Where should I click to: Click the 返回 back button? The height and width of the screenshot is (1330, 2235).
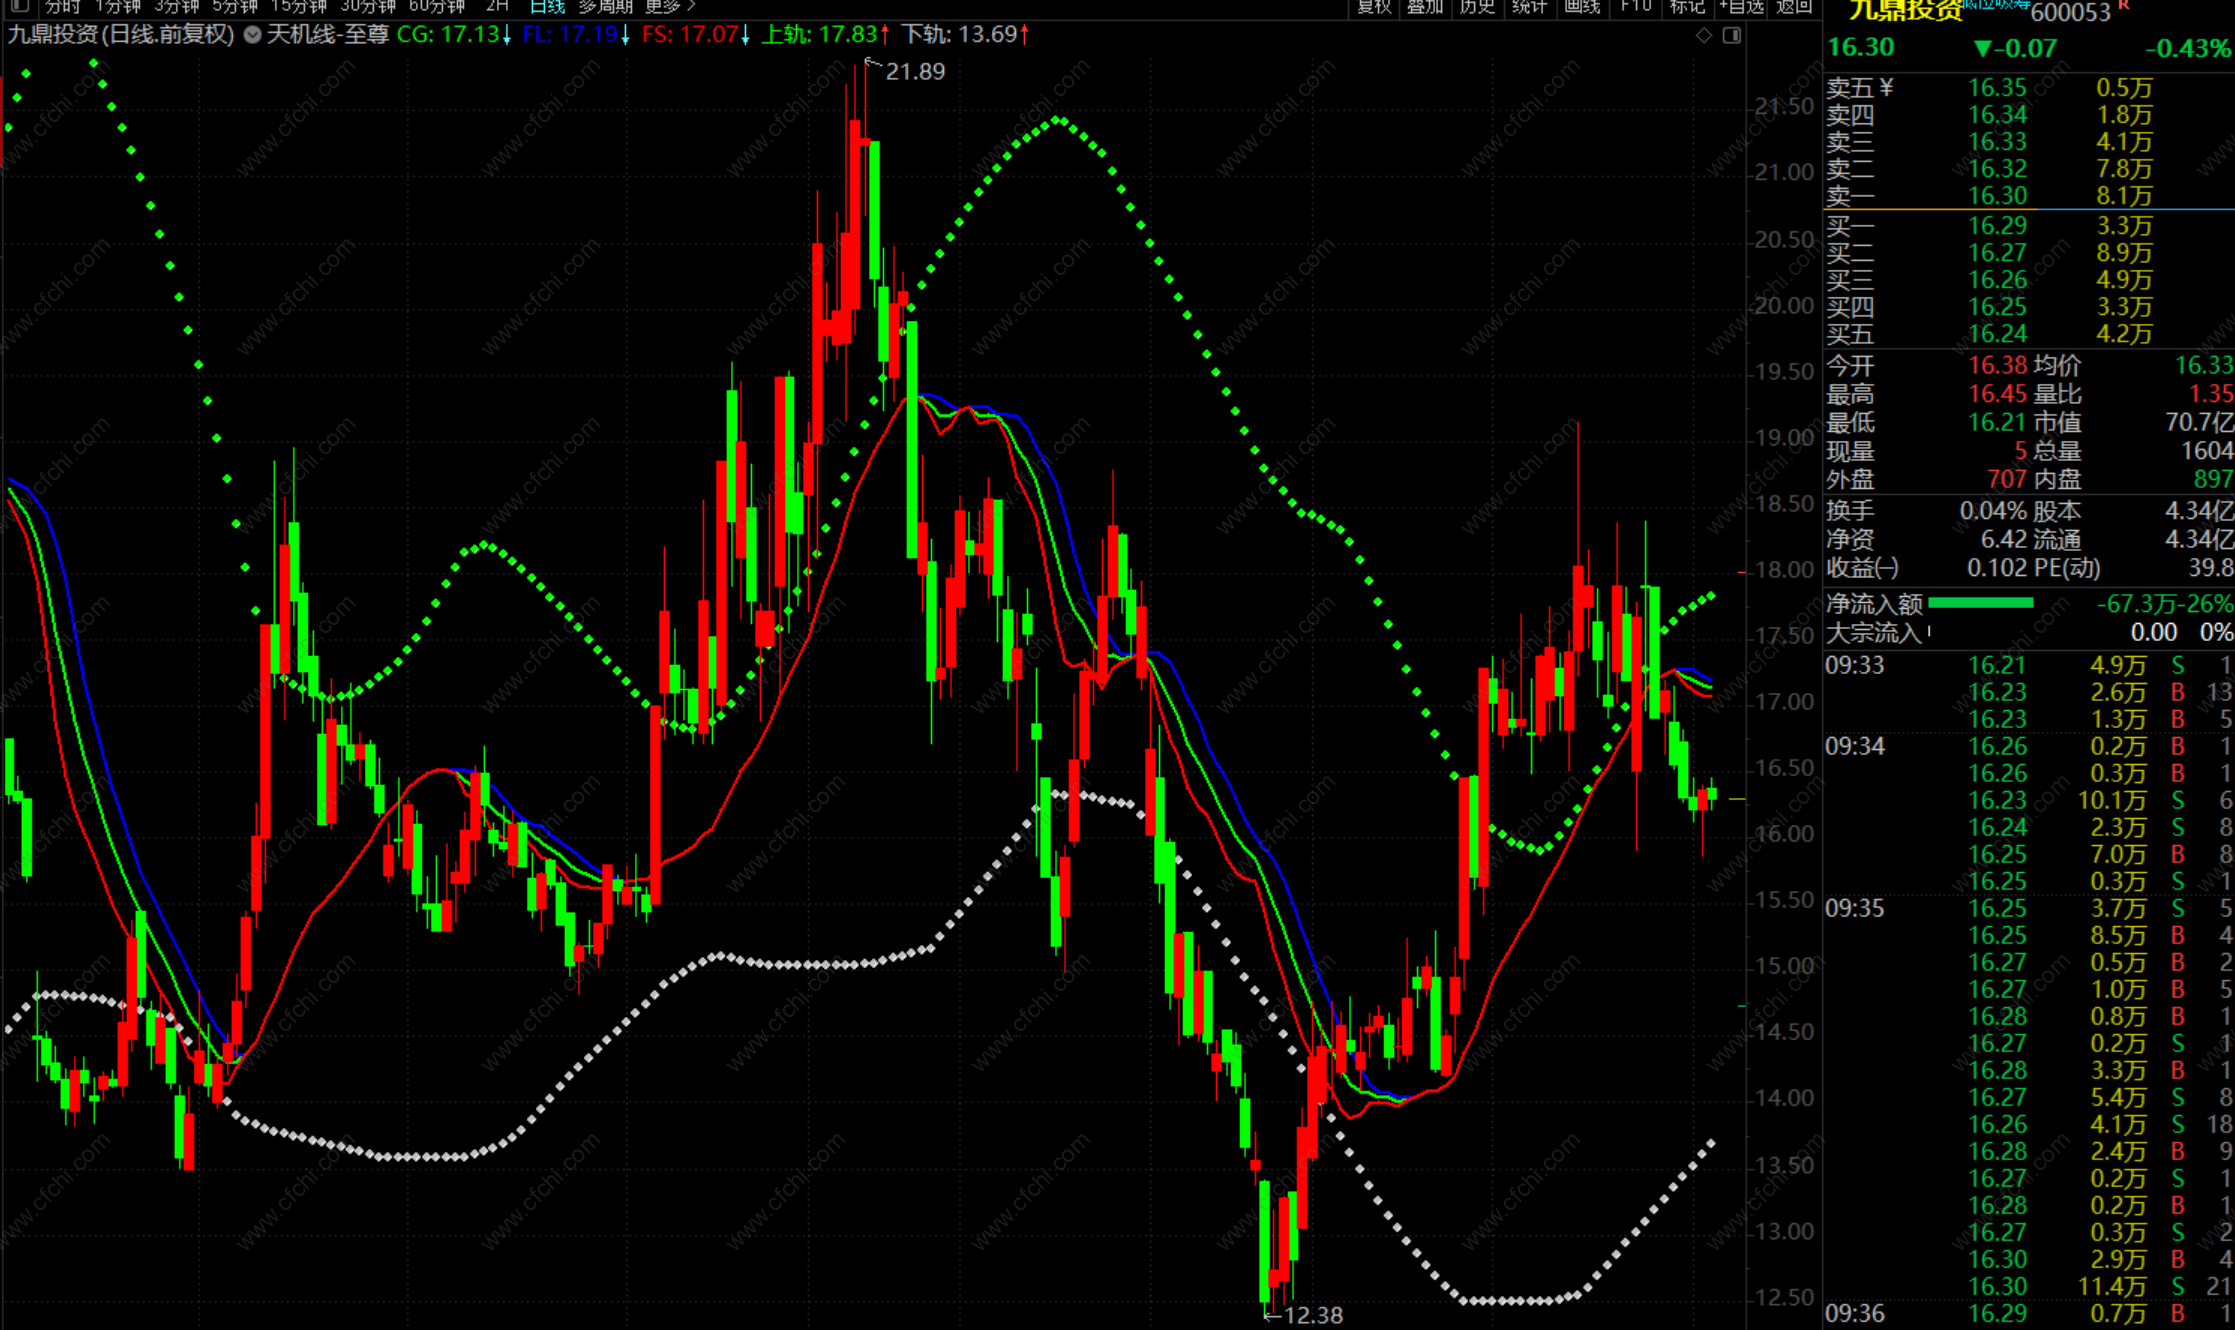(x=1794, y=6)
